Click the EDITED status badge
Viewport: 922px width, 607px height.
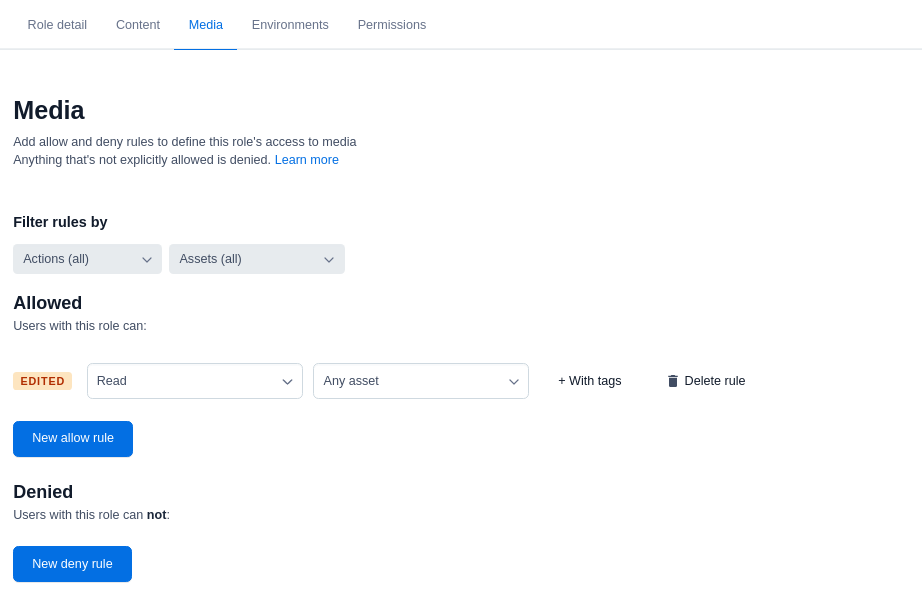coord(42,381)
